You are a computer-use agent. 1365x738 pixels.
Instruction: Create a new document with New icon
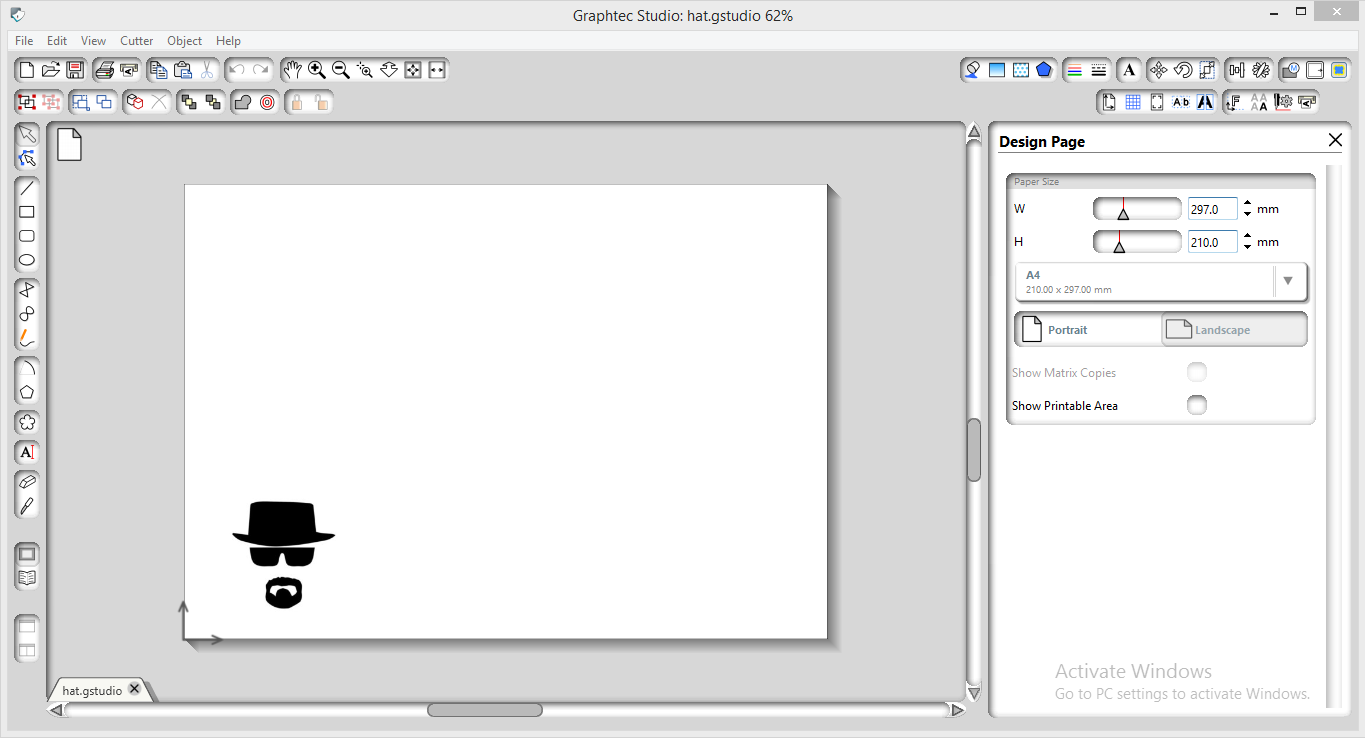pyautogui.click(x=27, y=70)
